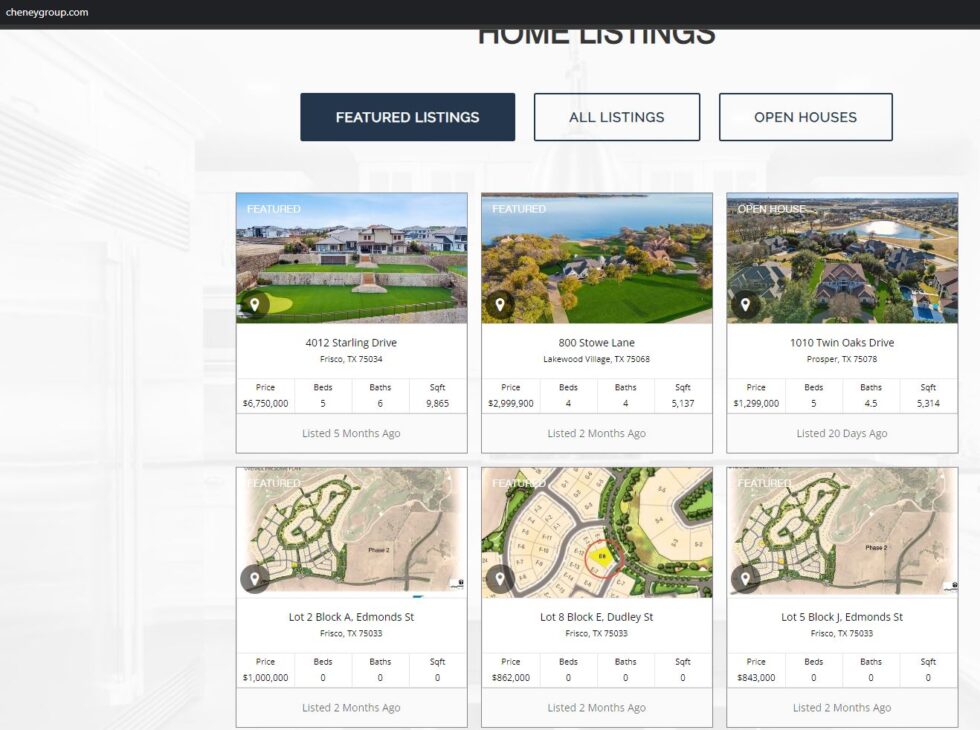Switch to the Featured Listings tab
The width and height of the screenshot is (980, 730).
click(407, 117)
